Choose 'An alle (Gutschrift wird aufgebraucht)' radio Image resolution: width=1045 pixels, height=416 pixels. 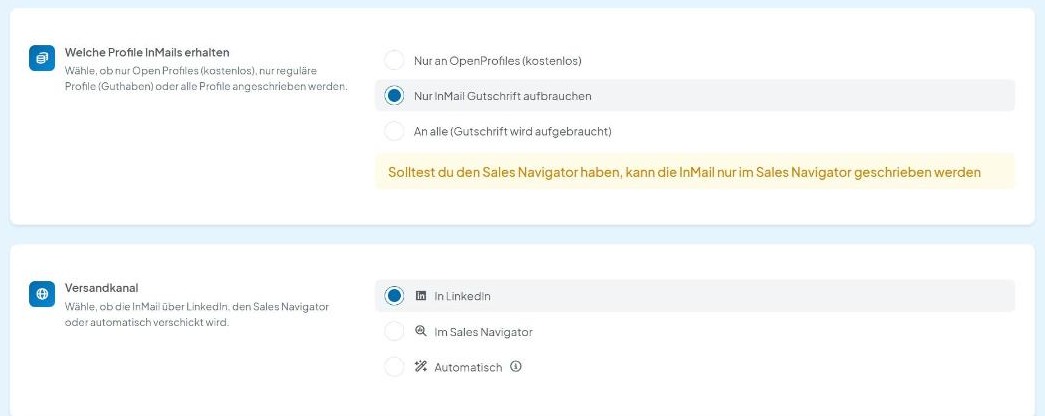394,131
